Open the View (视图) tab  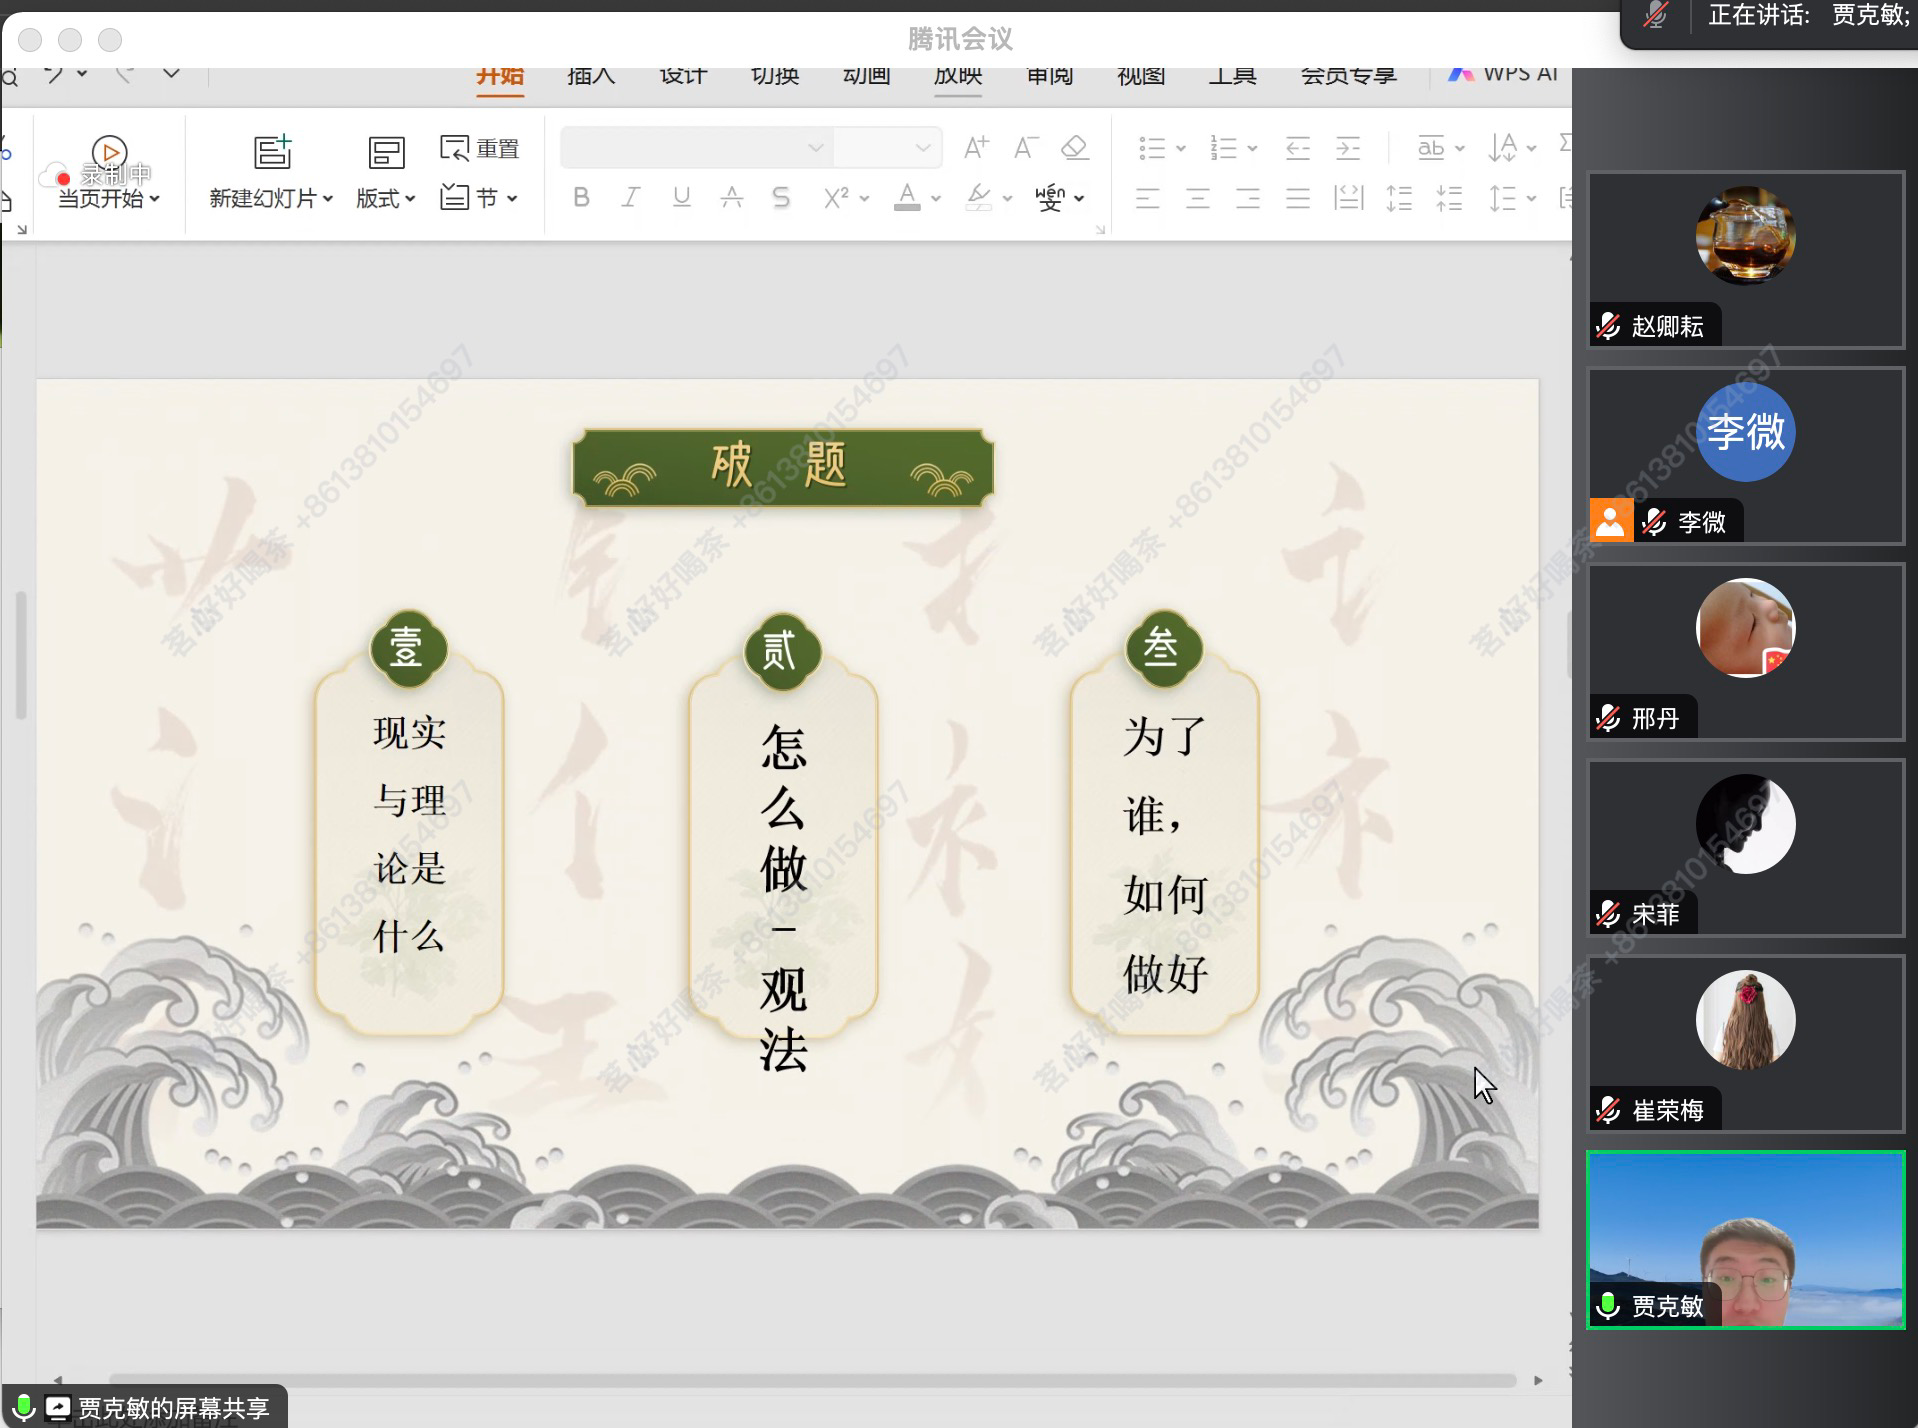pyautogui.click(x=1141, y=77)
